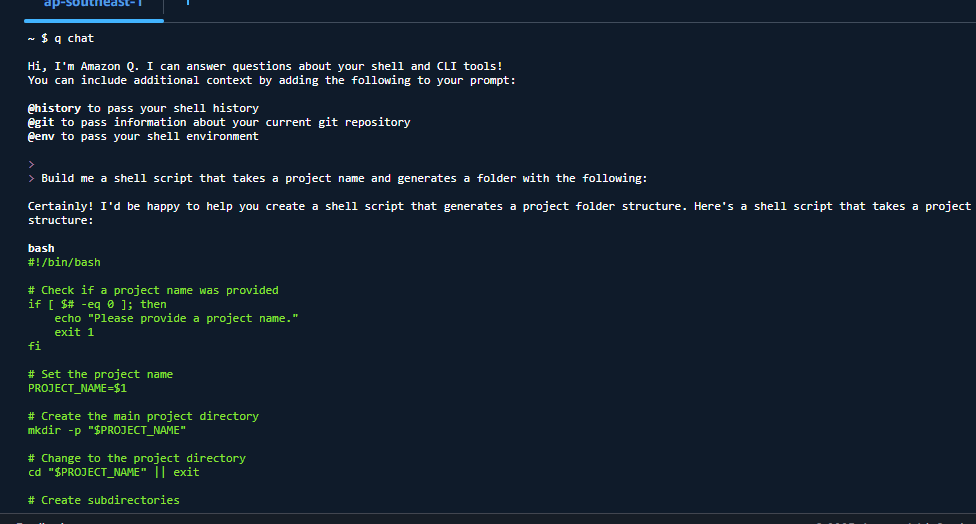976x524 pixels.
Task: Click the 'exit 1' line
Action: 74,332
